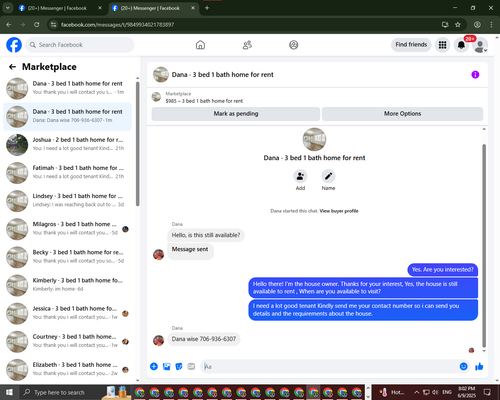This screenshot has height=400, width=500.
Task: Open Jessica conversation
Action: [x=67, y=313]
